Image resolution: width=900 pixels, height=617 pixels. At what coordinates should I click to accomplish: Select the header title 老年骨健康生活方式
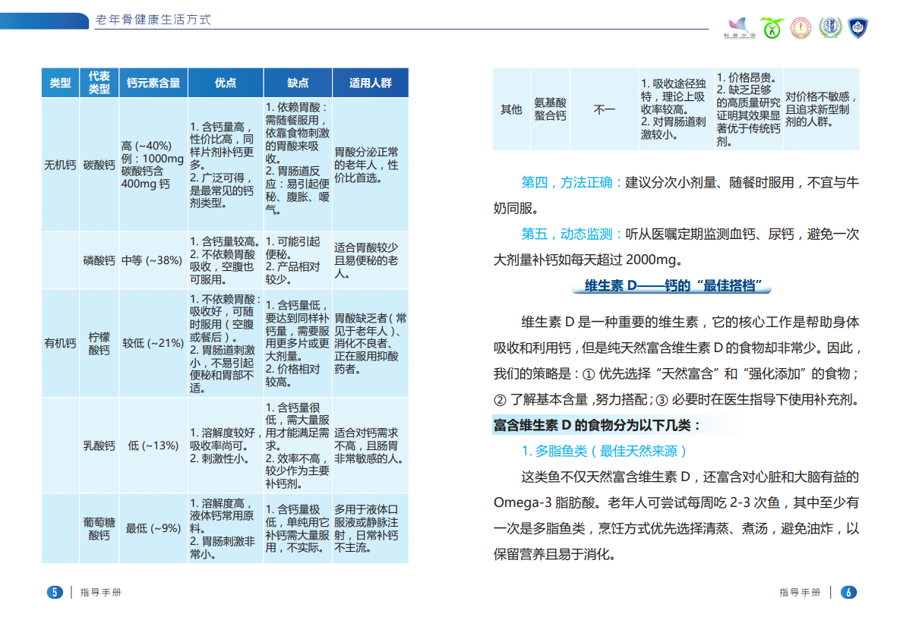153,20
